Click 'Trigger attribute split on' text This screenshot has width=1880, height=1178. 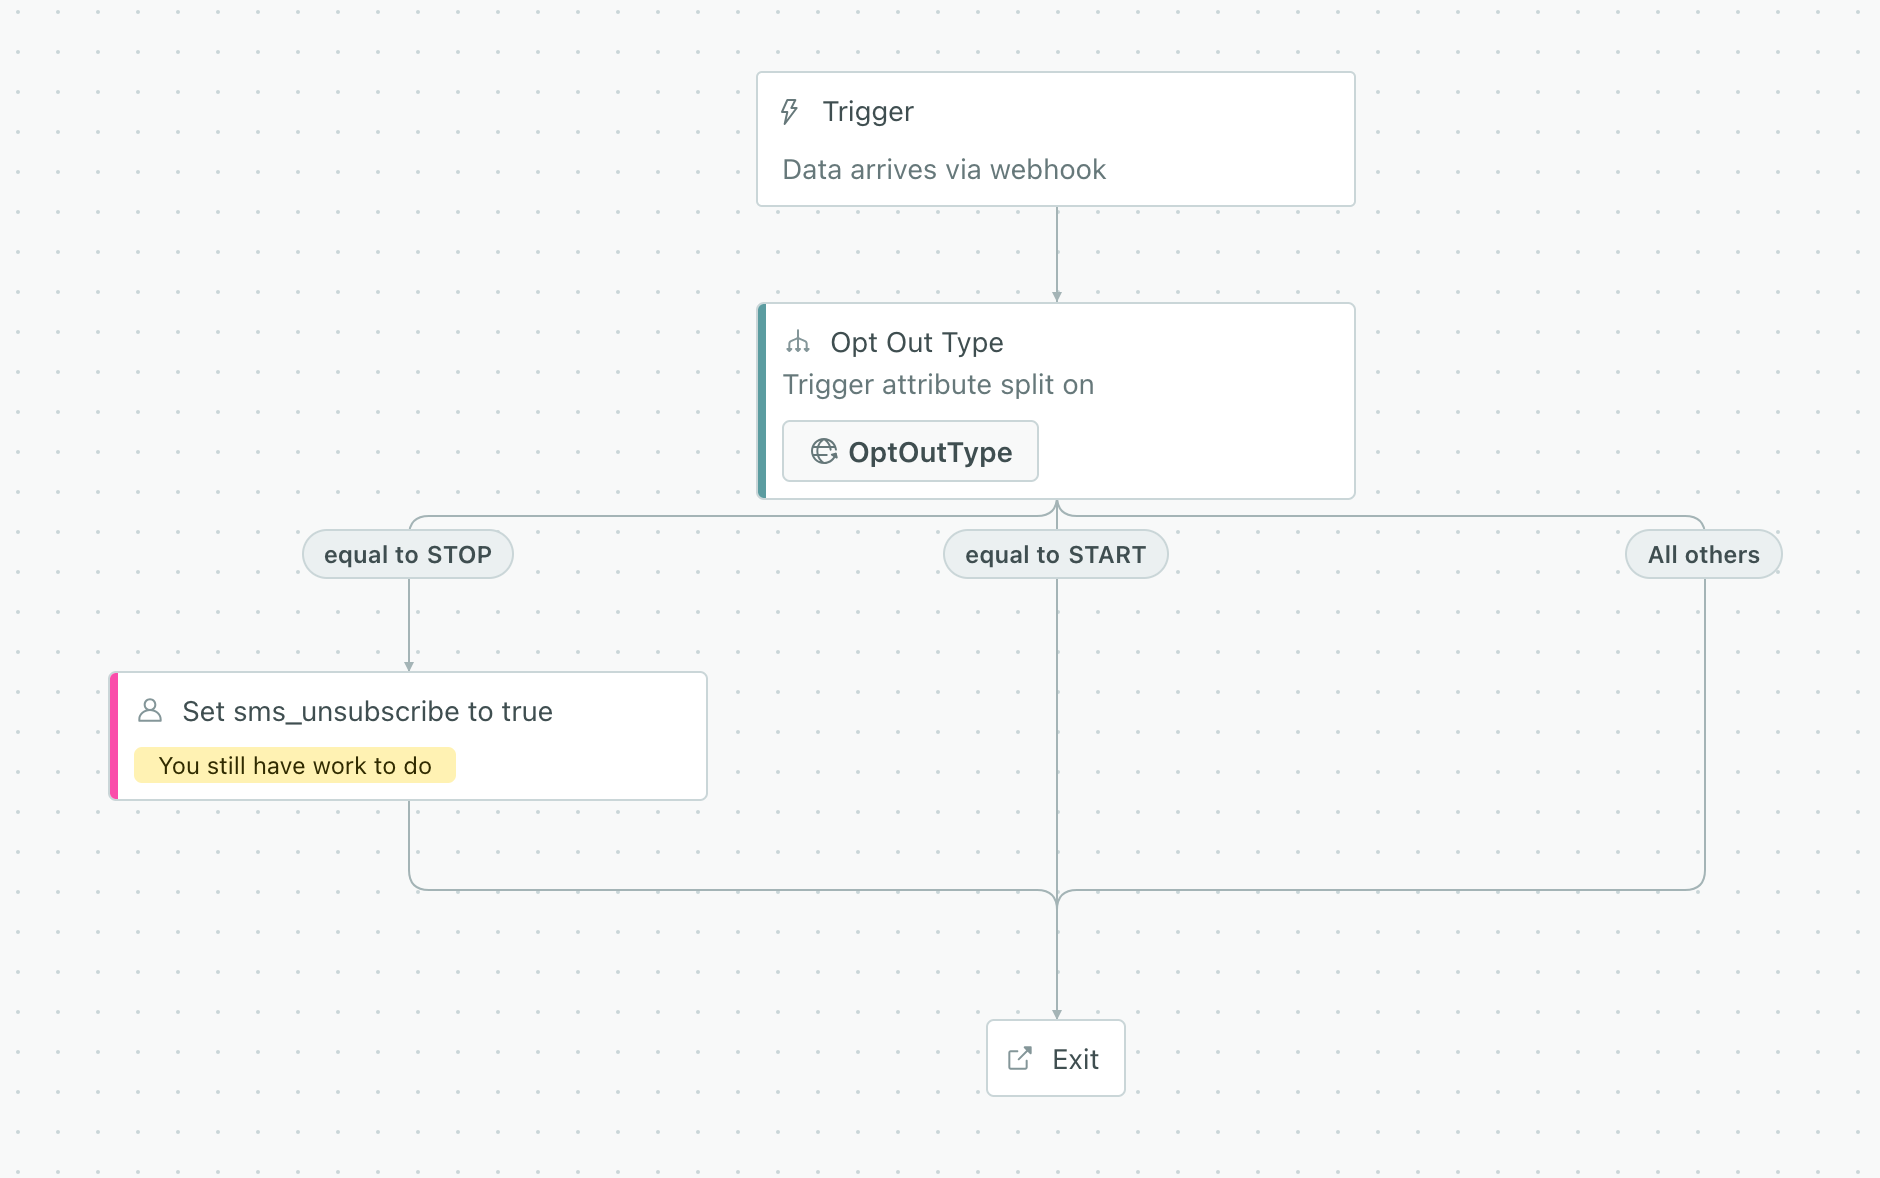938,385
